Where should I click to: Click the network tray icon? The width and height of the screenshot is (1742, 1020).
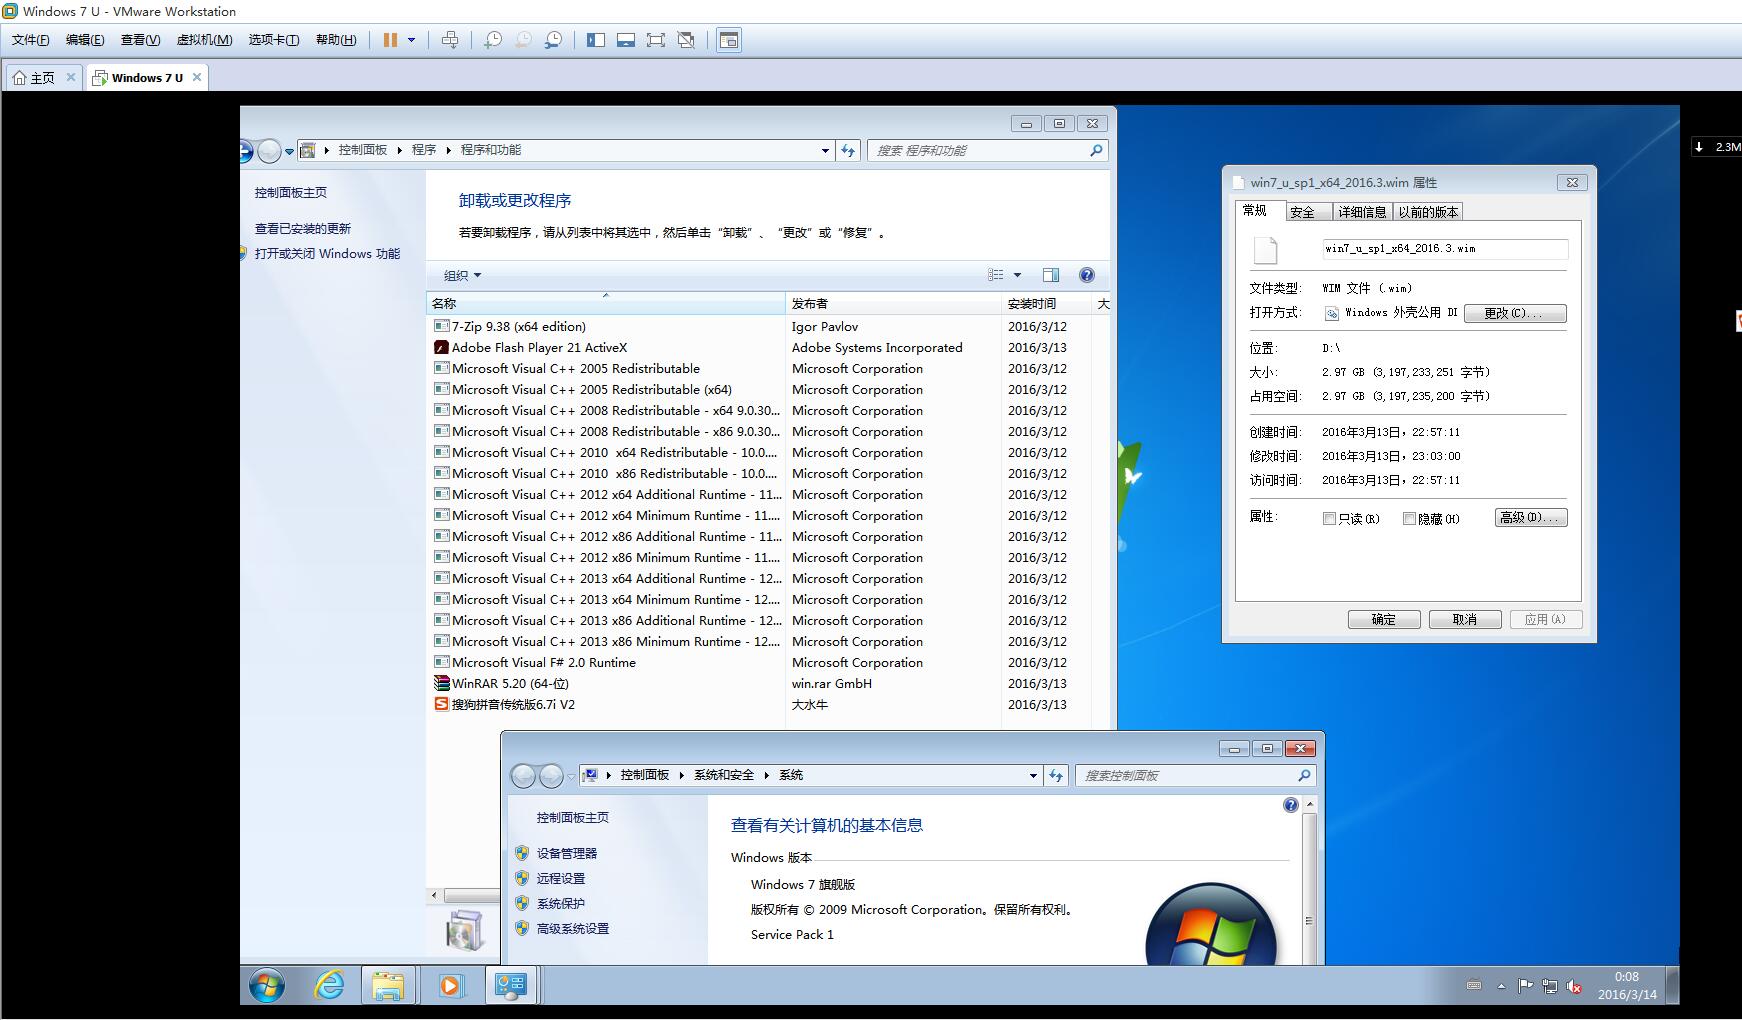pyautogui.click(x=1549, y=986)
